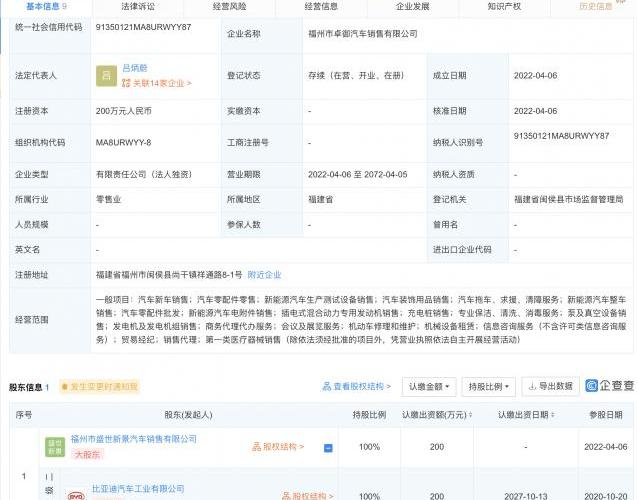Select organization code MA8URWYY-8
This screenshot has width=637, height=500.
tap(123, 143)
